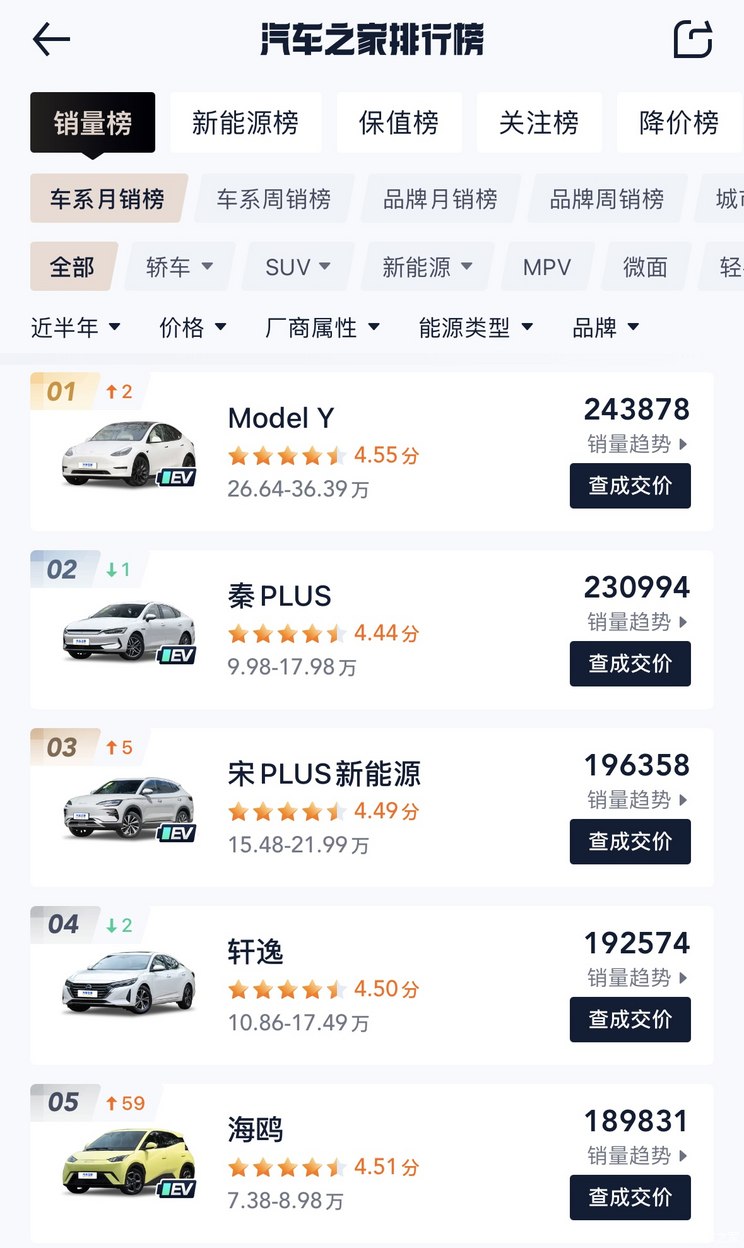The image size is (744, 1248).
Task: Click the back arrow at top left
Action: pos(50,39)
